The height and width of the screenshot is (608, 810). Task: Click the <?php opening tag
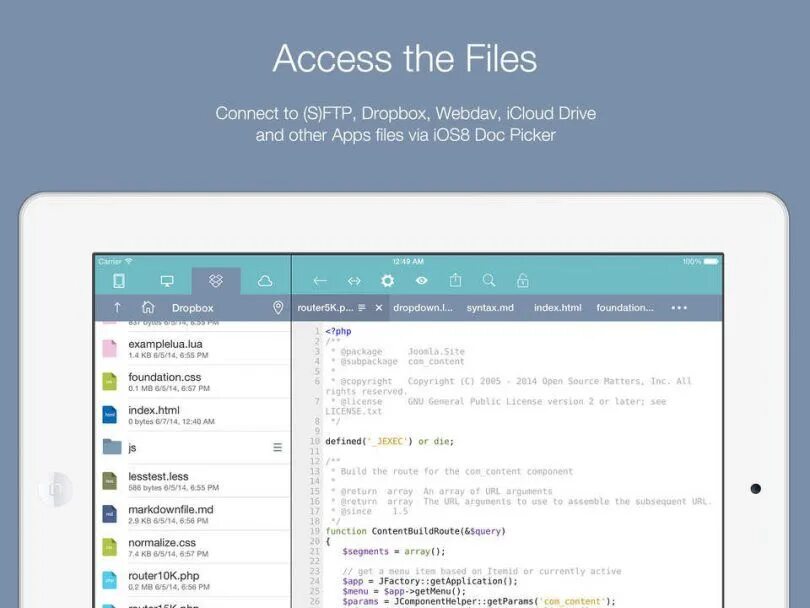point(338,332)
